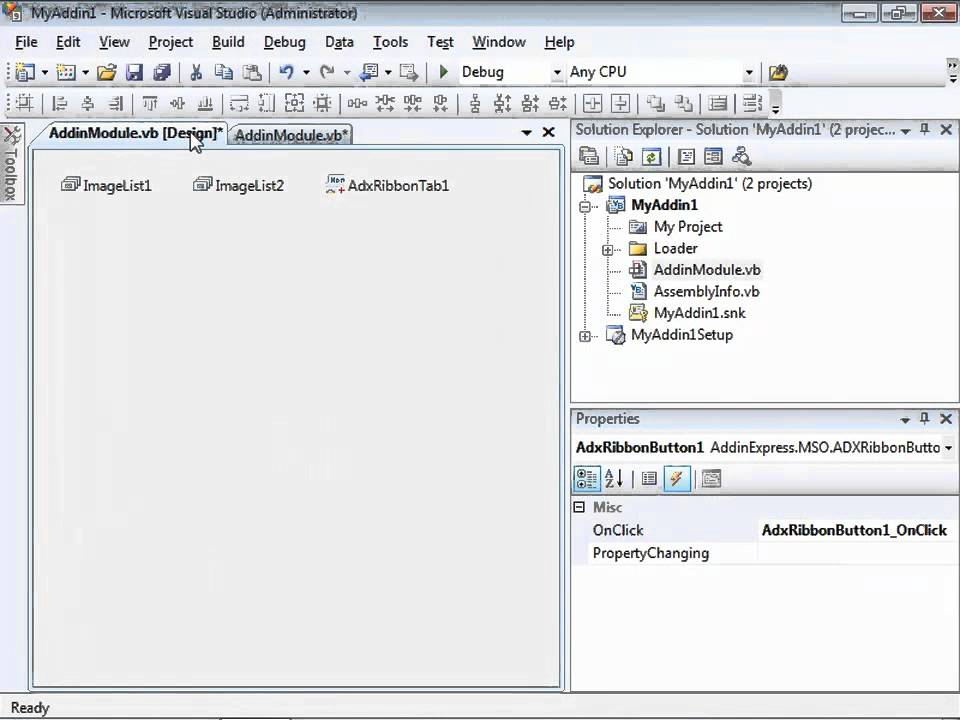Open the Window menu
This screenshot has width=960, height=720.
(499, 42)
